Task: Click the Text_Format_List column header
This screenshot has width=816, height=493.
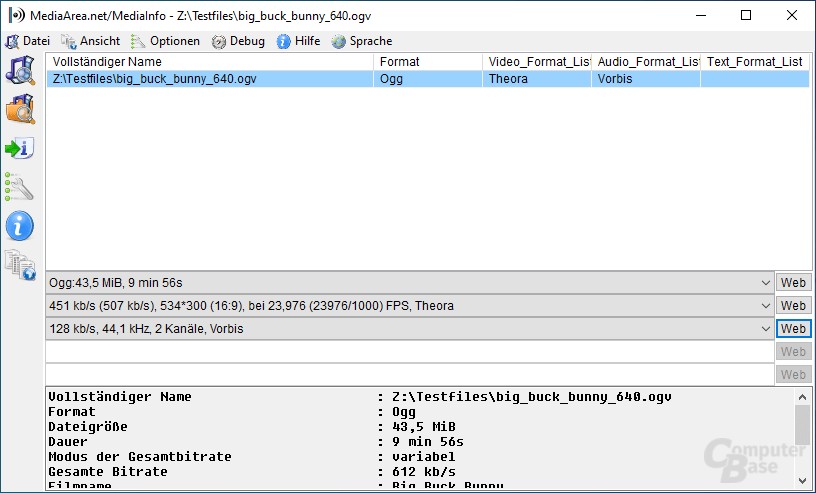Action: tap(755, 61)
